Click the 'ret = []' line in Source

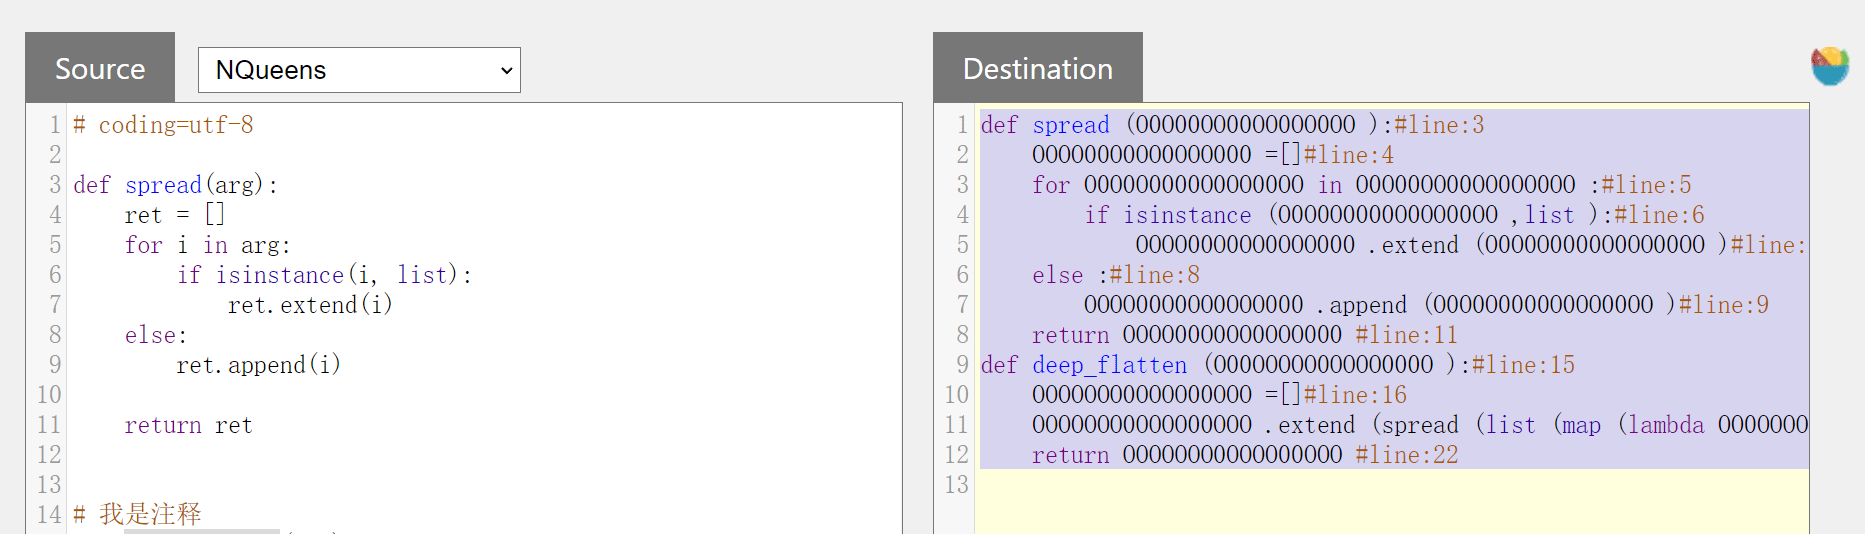click(x=175, y=215)
